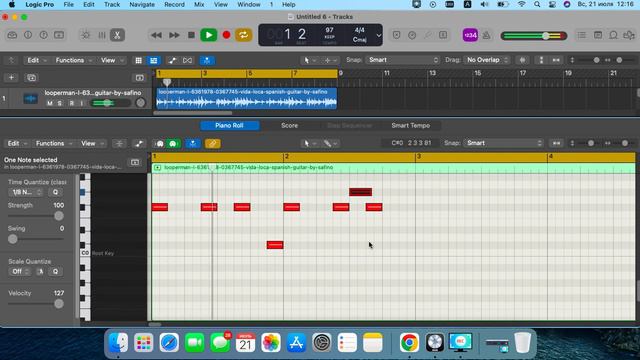This screenshot has height=360, width=640.
Task: Switch to Smart Tempo tab
Action: [411, 126]
